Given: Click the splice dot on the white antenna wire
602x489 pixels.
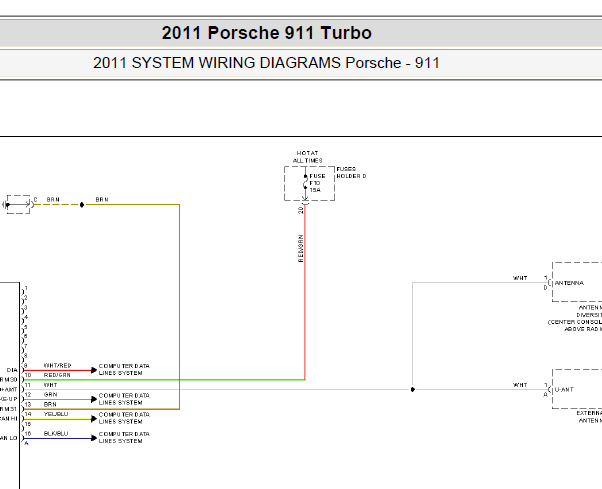Looking at the screenshot, I should (413, 390).
